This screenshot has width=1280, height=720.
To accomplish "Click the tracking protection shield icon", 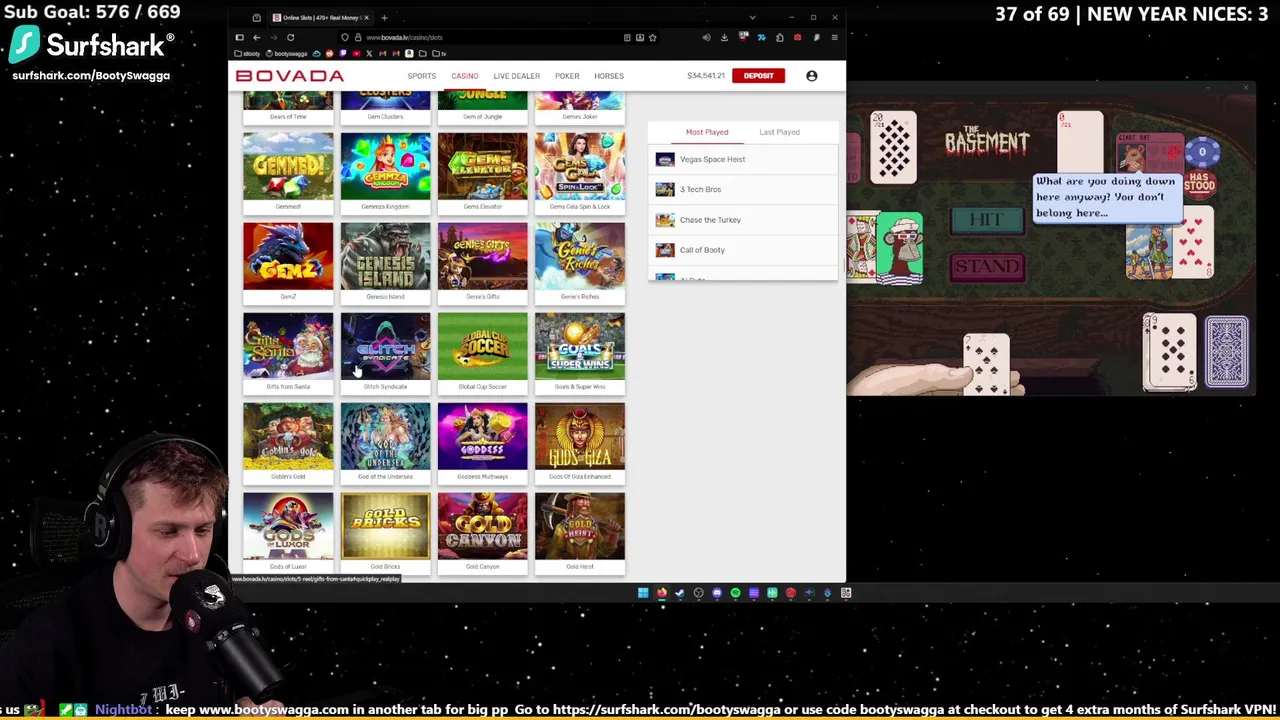I will point(345,37).
